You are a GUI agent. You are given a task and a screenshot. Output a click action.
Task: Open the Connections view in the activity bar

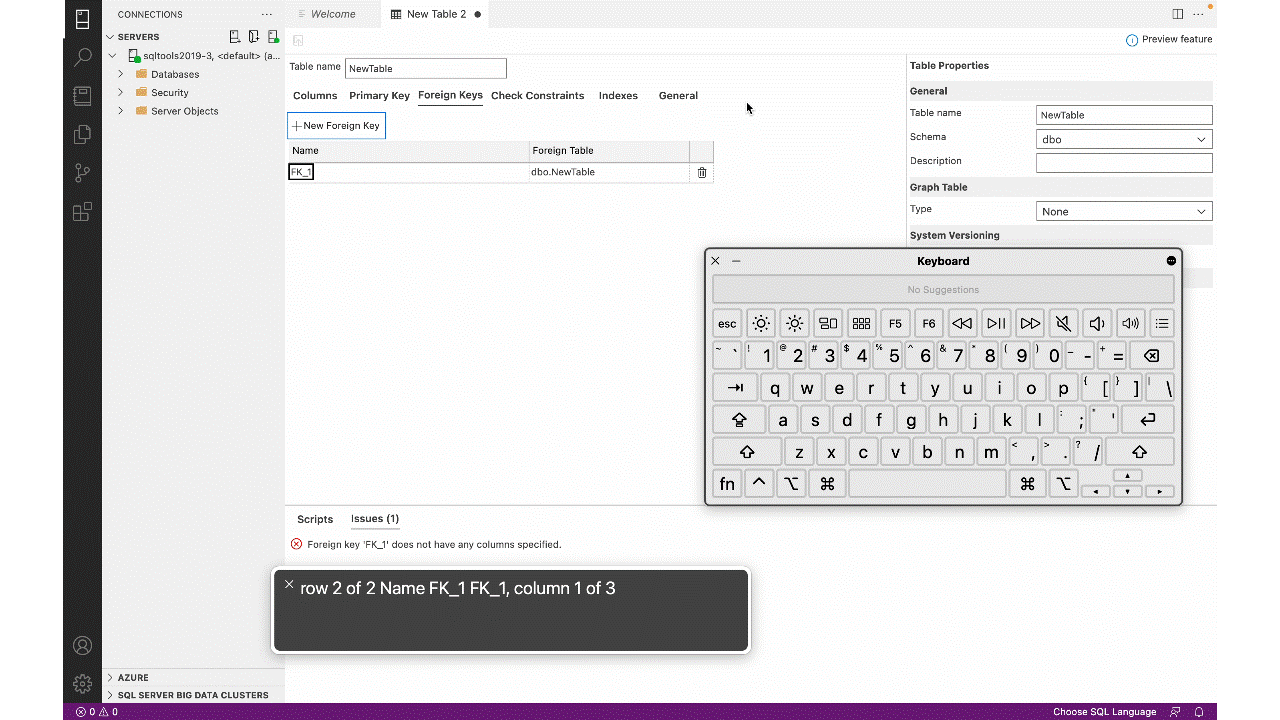pyautogui.click(x=82, y=19)
